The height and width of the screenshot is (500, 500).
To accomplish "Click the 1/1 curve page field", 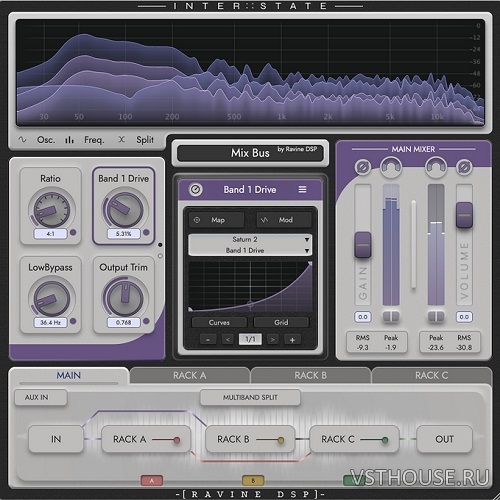I will [x=250, y=339].
